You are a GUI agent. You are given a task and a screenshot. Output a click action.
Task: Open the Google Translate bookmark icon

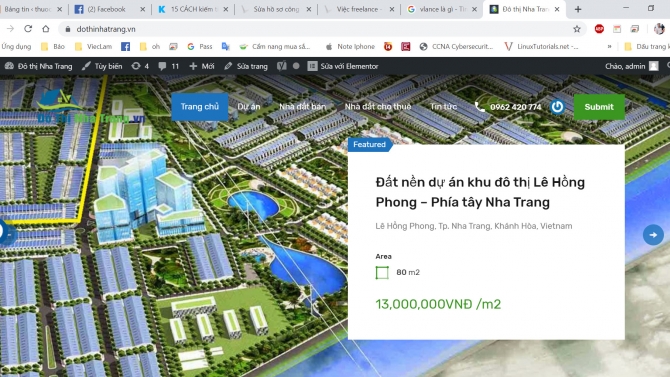(226, 47)
